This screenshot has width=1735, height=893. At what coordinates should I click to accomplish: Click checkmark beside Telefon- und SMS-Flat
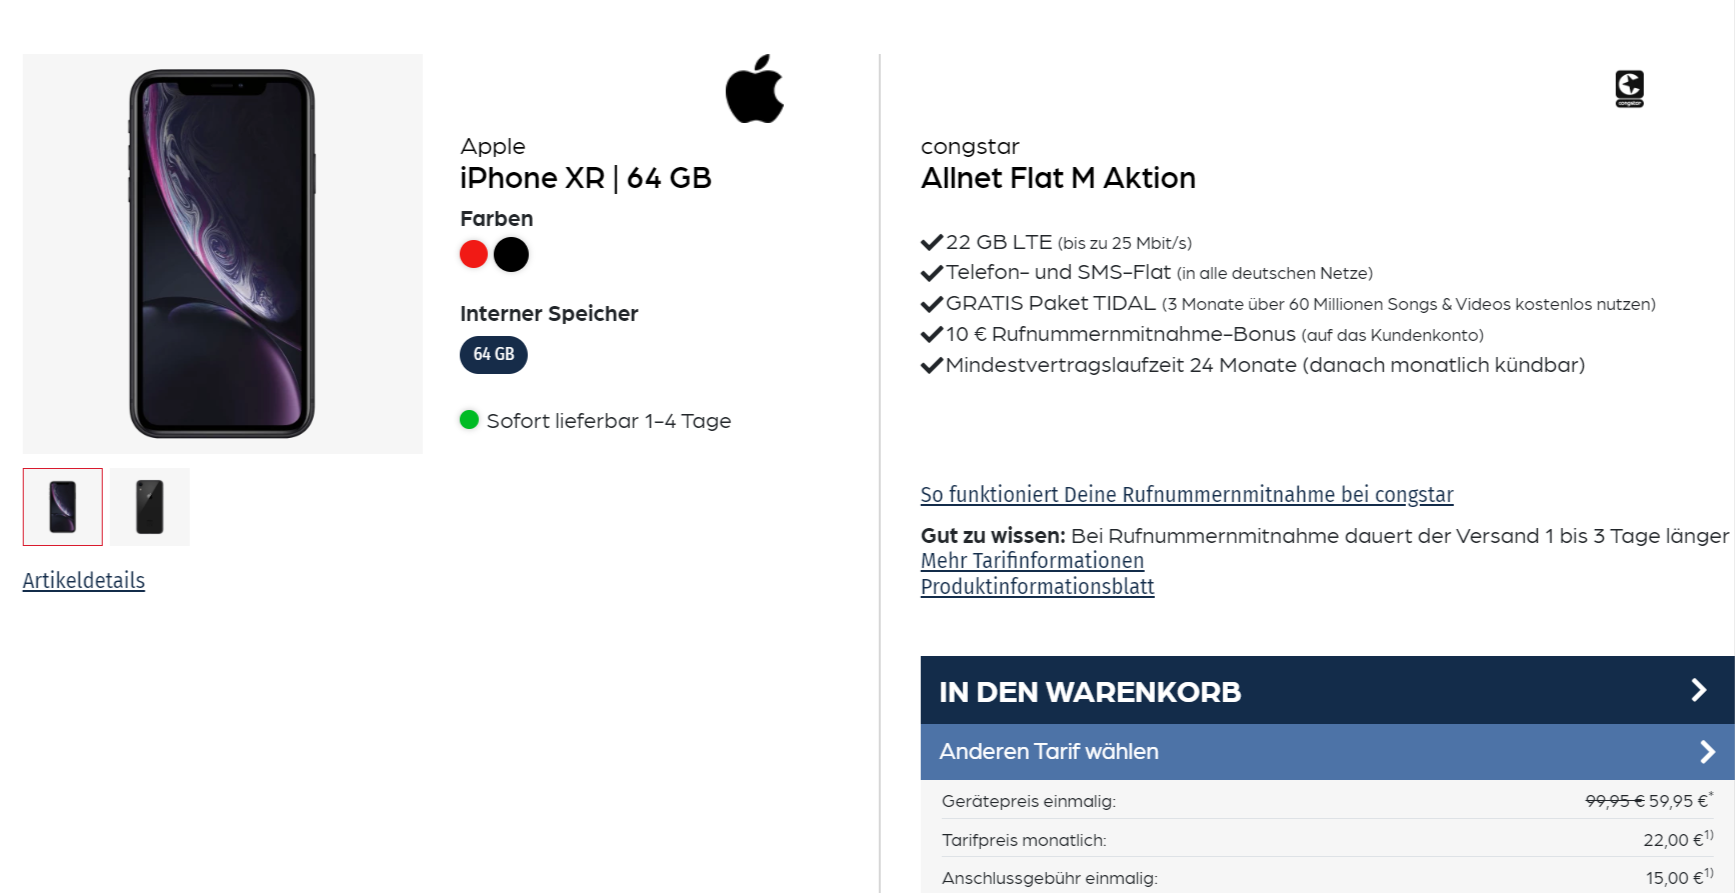(x=932, y=273)
